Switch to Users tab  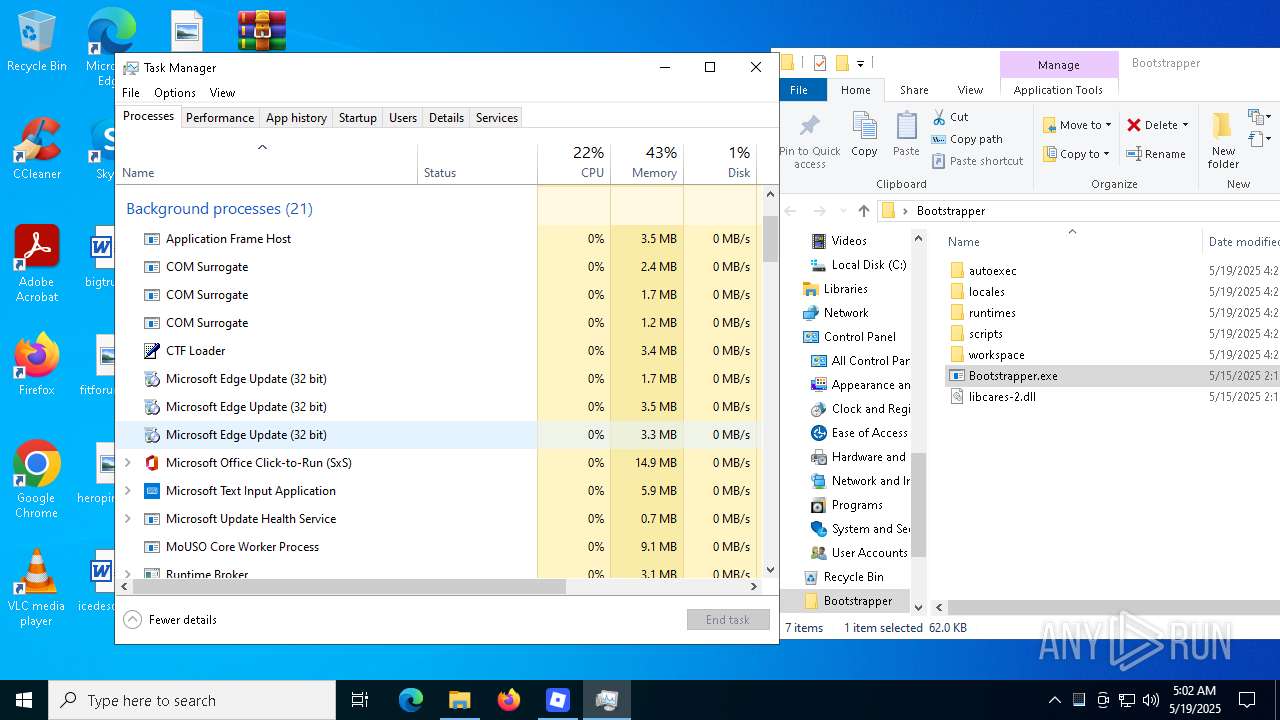pyautogui.click(x=403, y=118)
